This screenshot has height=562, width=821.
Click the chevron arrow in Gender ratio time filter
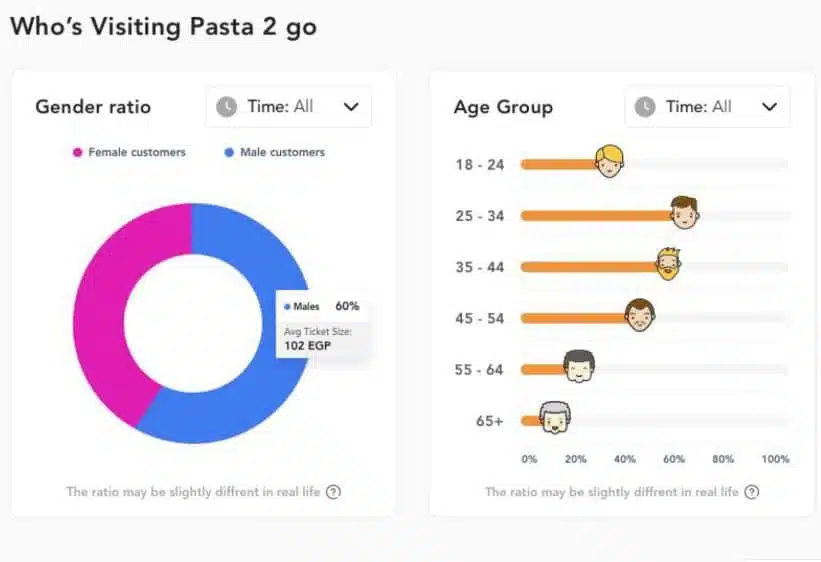(x=351, y=107)
